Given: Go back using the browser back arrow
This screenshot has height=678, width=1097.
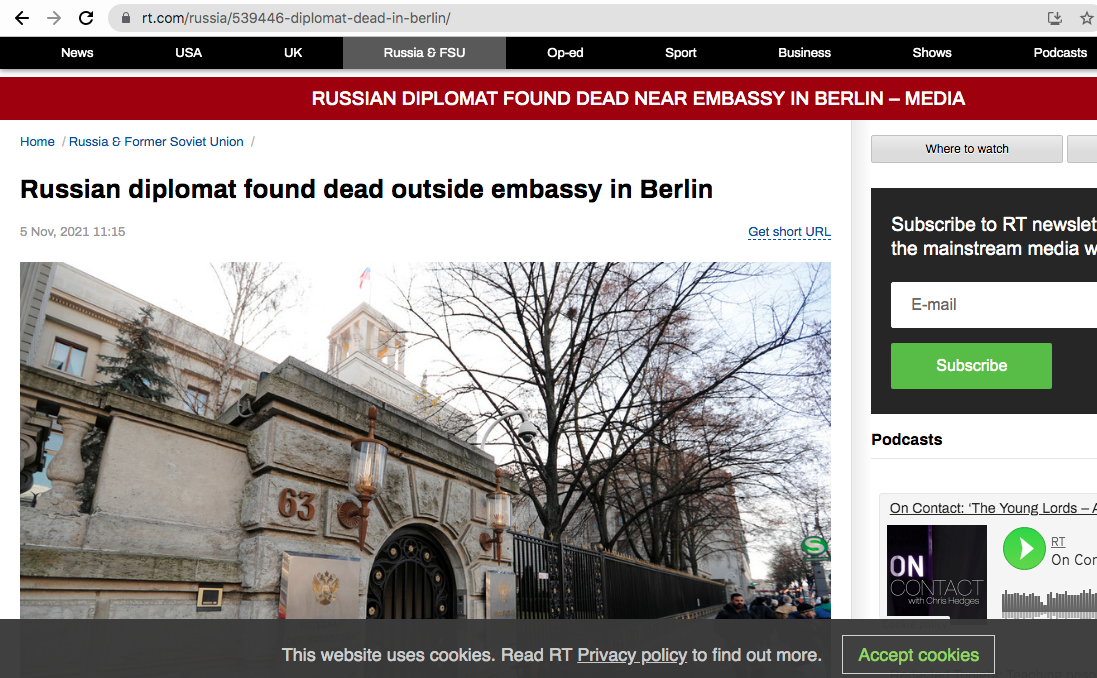Looking at the screenshot, I should pyautogui.click(x=22, y=18).
